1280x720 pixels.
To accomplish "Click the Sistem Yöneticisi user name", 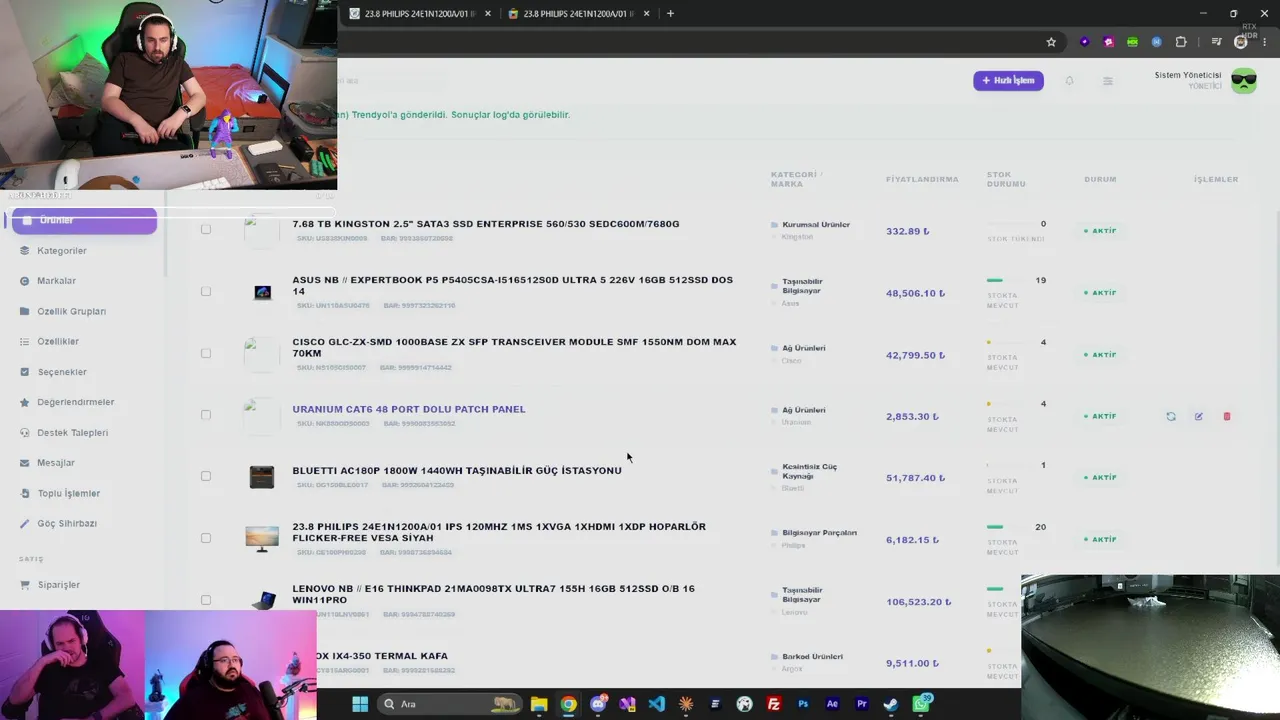I will tap(1188, 76).
